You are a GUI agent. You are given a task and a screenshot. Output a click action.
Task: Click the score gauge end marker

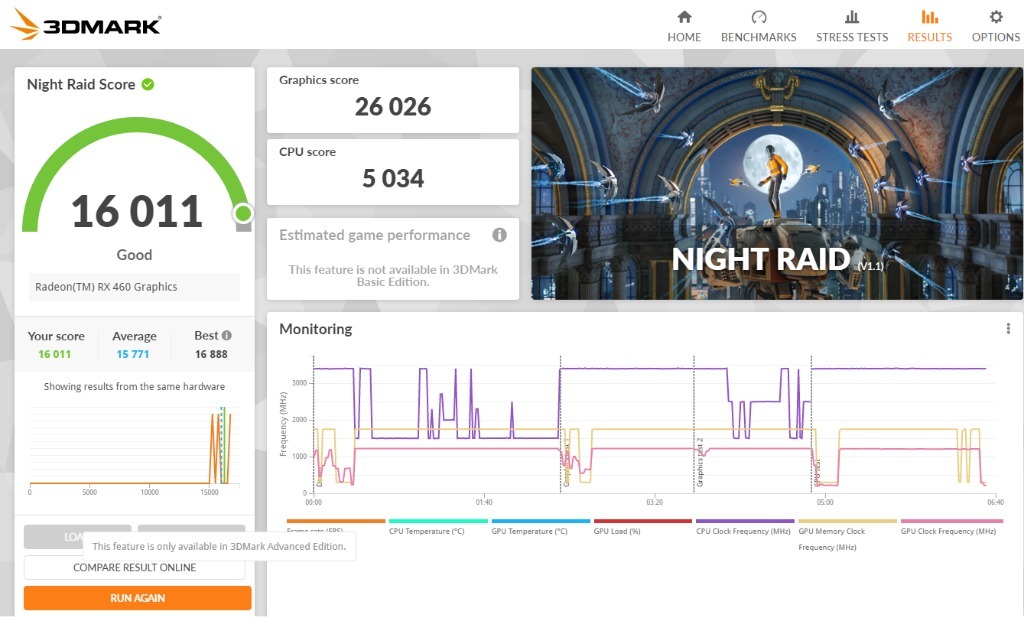[x=242, y=213]
